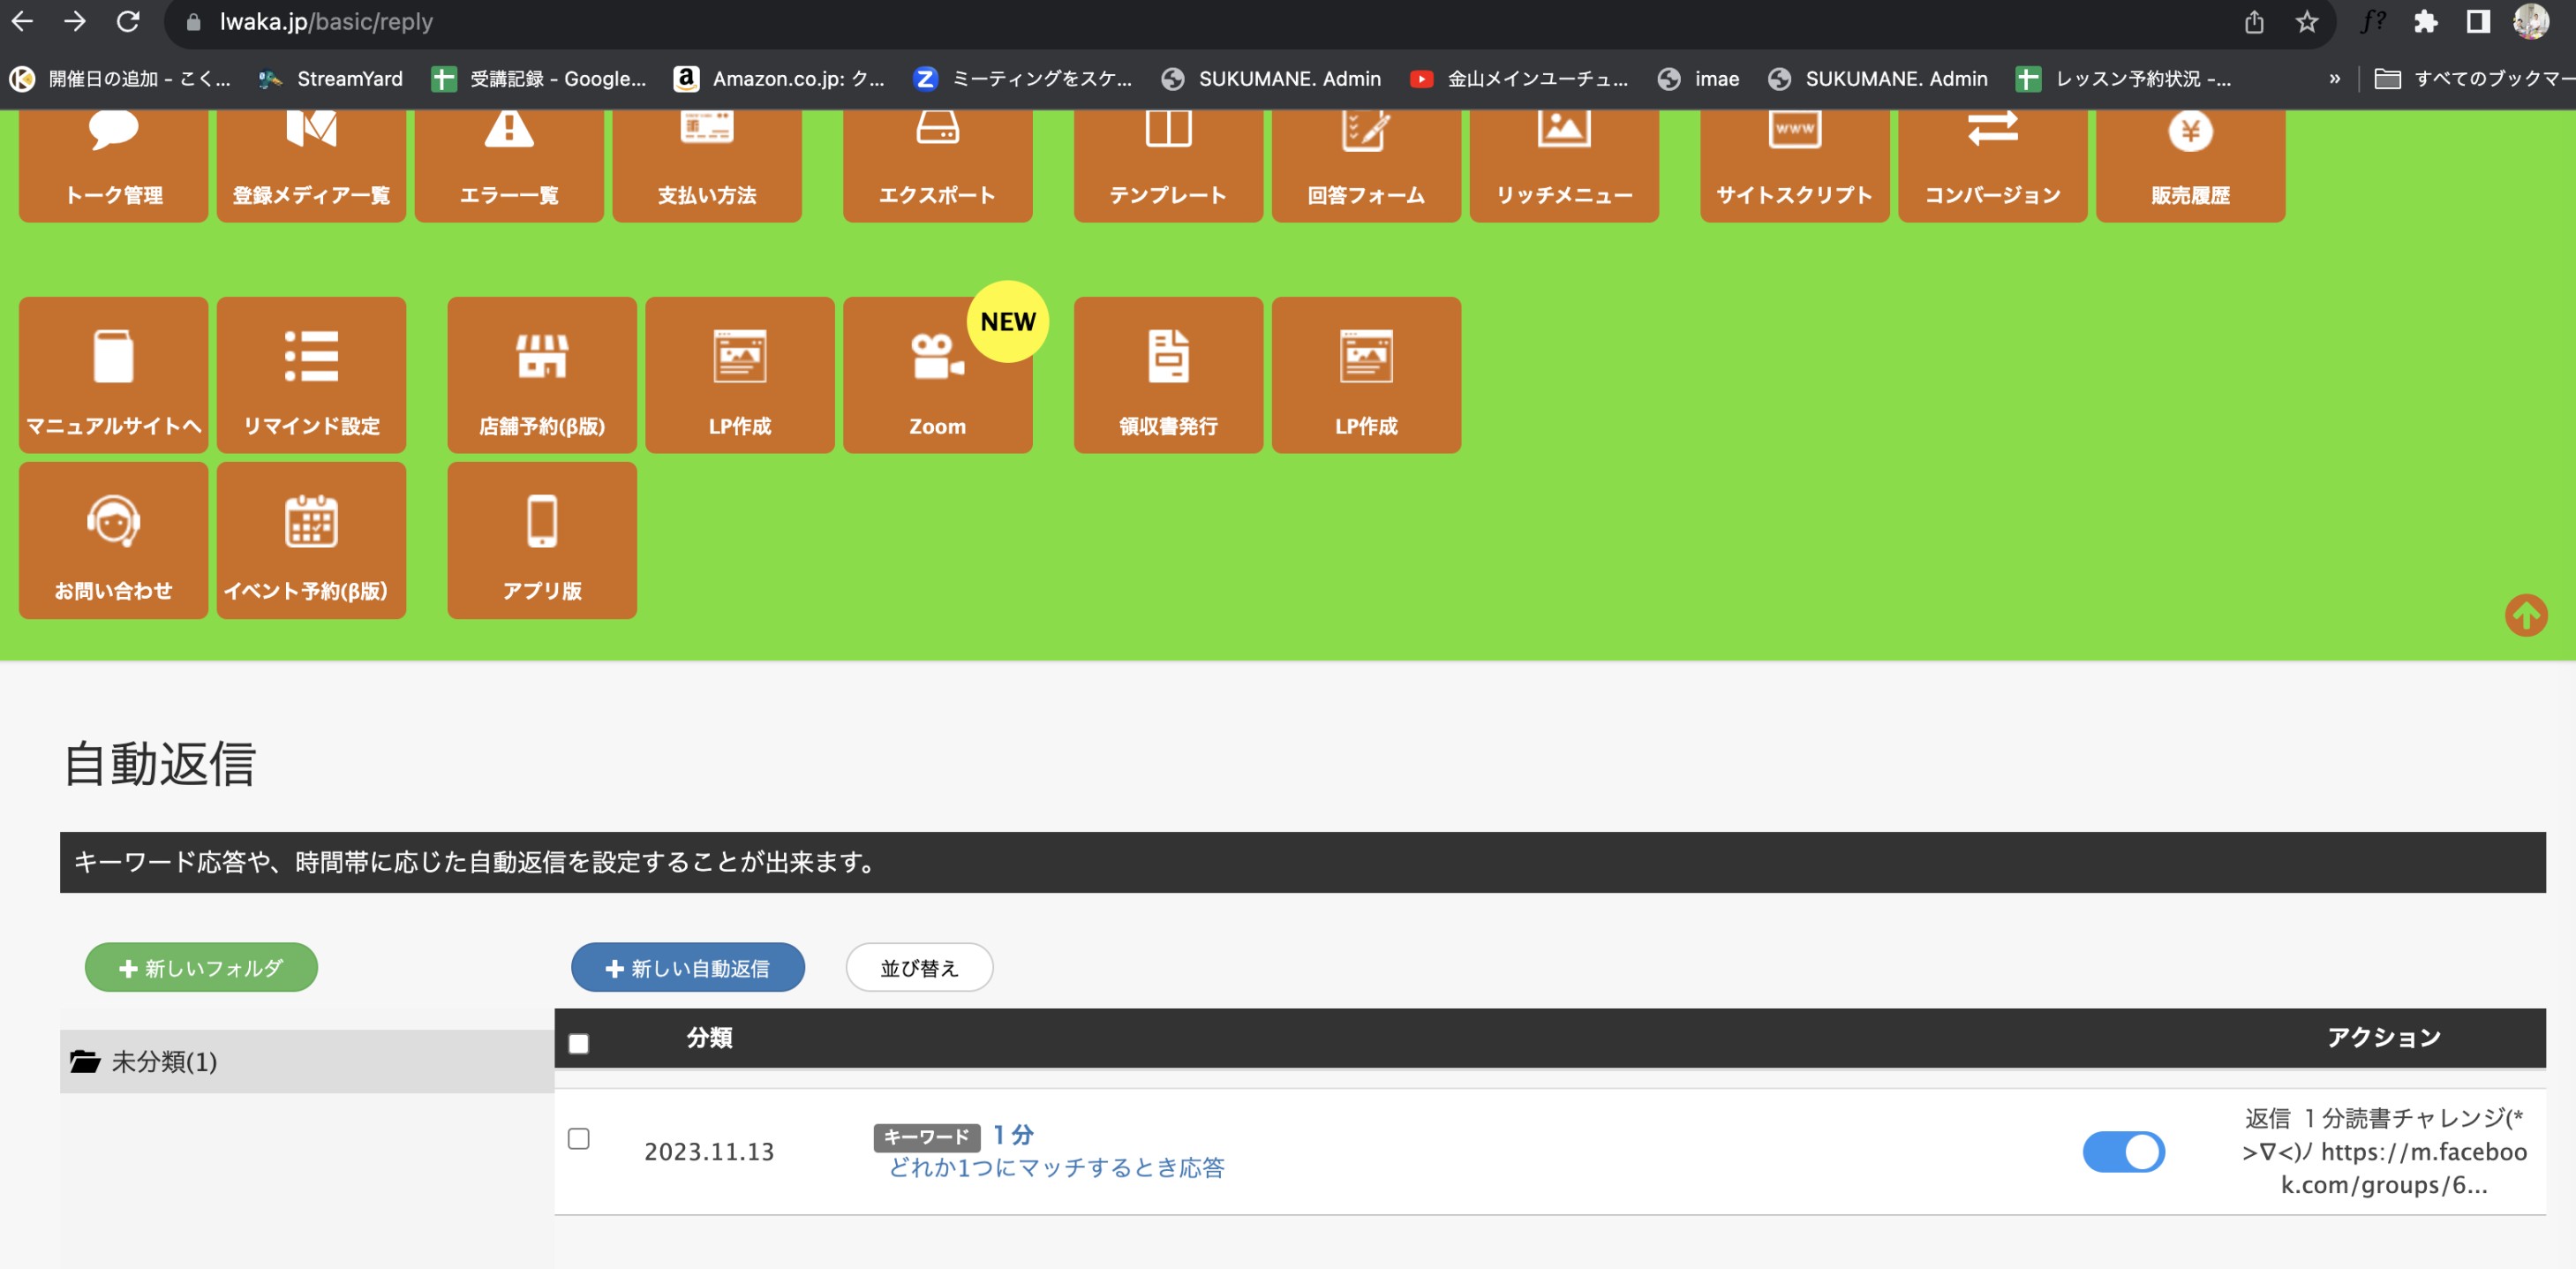Open the リマインド設定 tile

point(311,375)
